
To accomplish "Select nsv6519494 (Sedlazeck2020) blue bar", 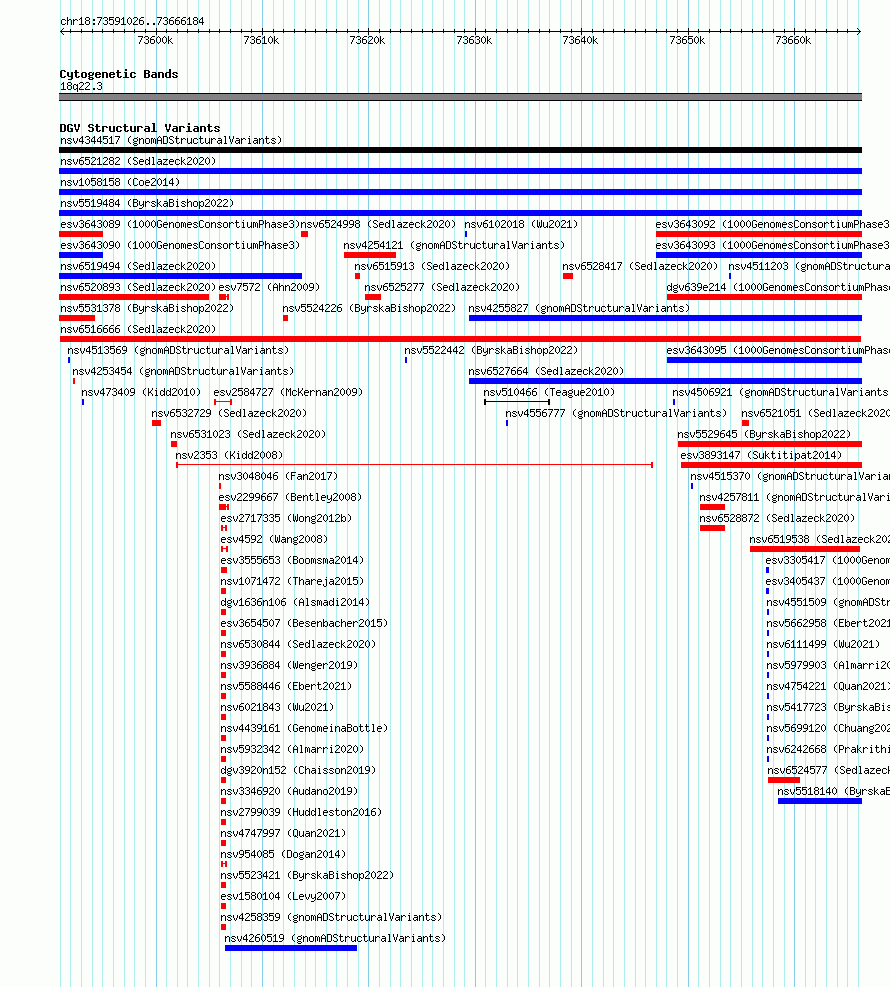I will [181, 276].
